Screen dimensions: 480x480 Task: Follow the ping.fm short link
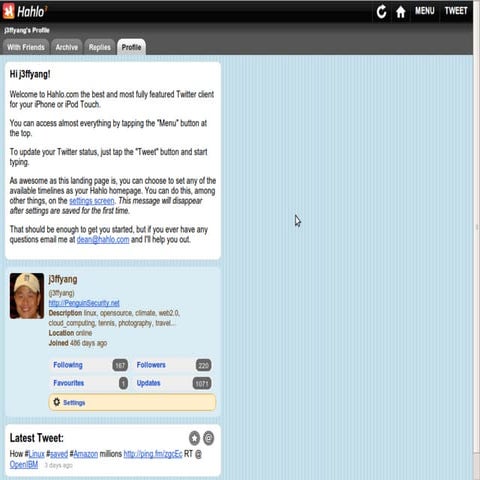[153, 454]
